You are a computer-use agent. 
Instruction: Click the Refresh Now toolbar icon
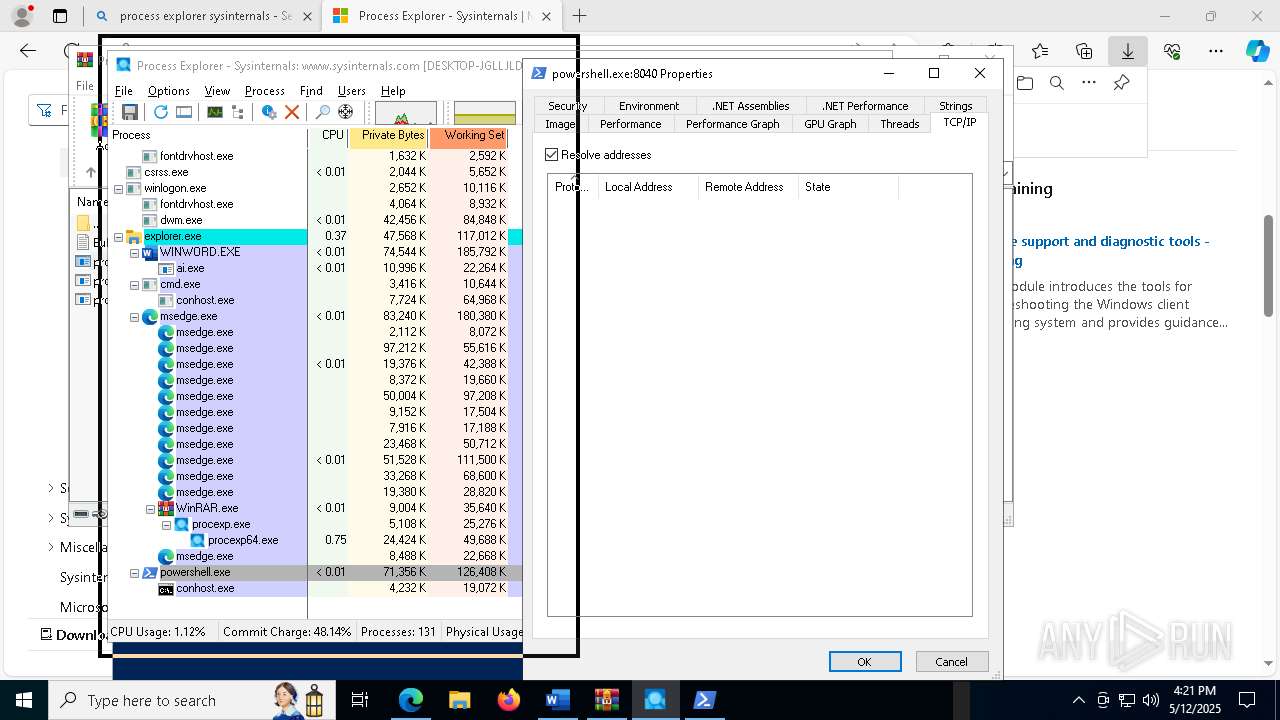tap(161, 112)
